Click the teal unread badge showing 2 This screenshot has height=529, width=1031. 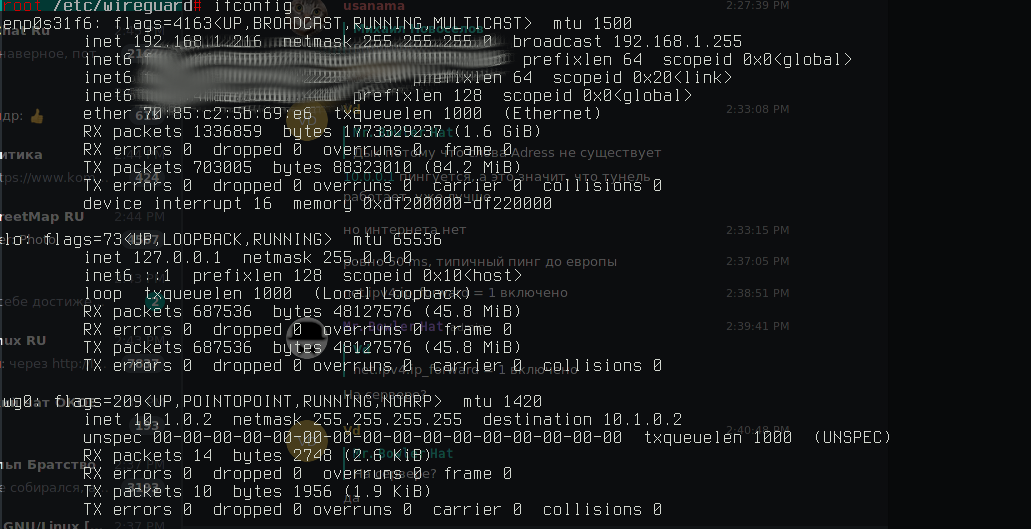click(155, 302)
